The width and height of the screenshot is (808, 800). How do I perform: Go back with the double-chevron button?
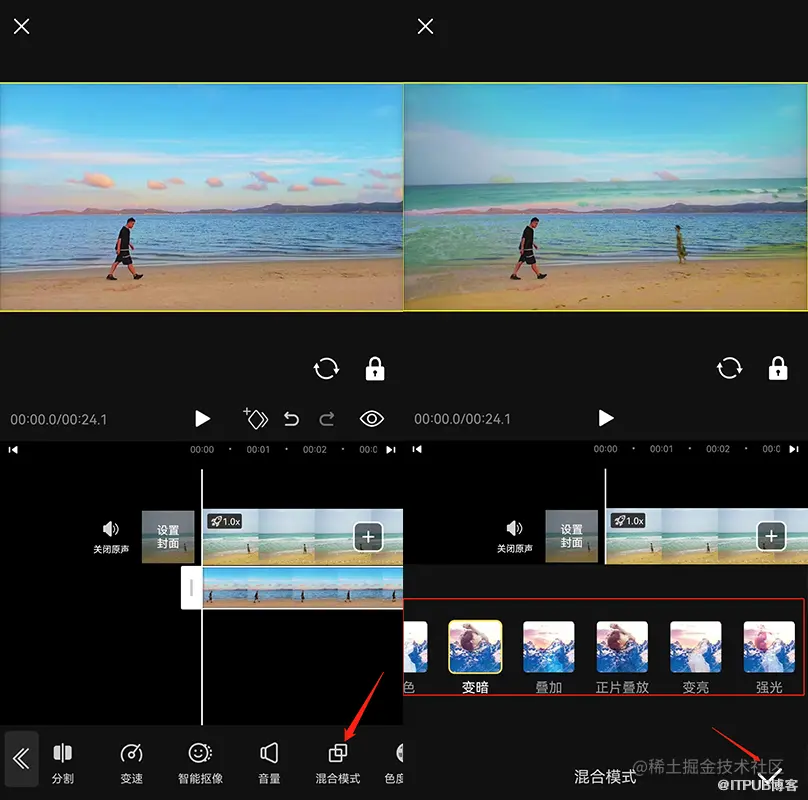point(22,759)
